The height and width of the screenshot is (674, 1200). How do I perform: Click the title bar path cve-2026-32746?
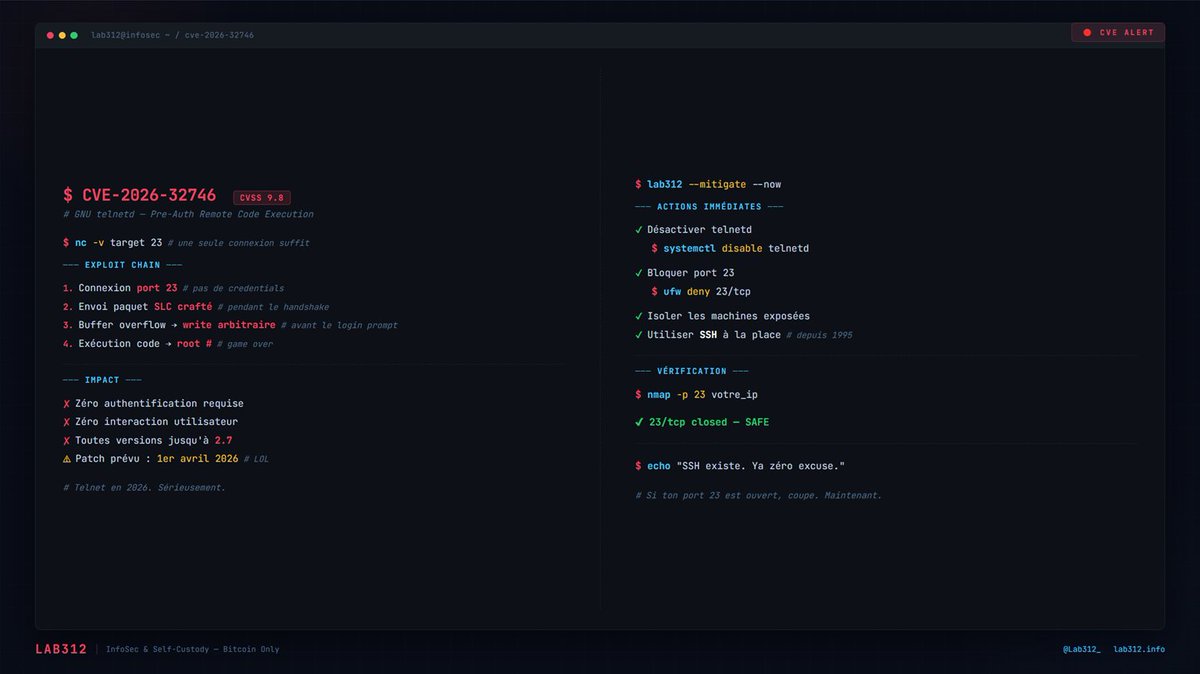coord(219,35)
